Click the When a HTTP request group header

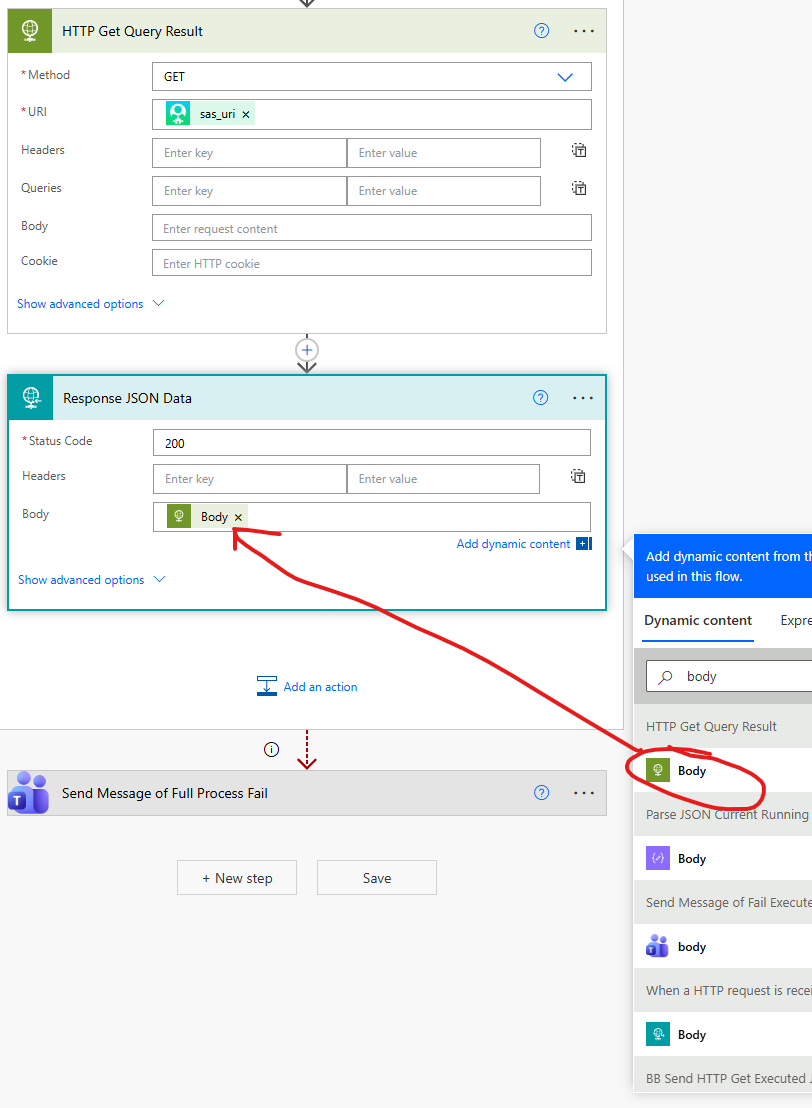click(x=723, y=991)
